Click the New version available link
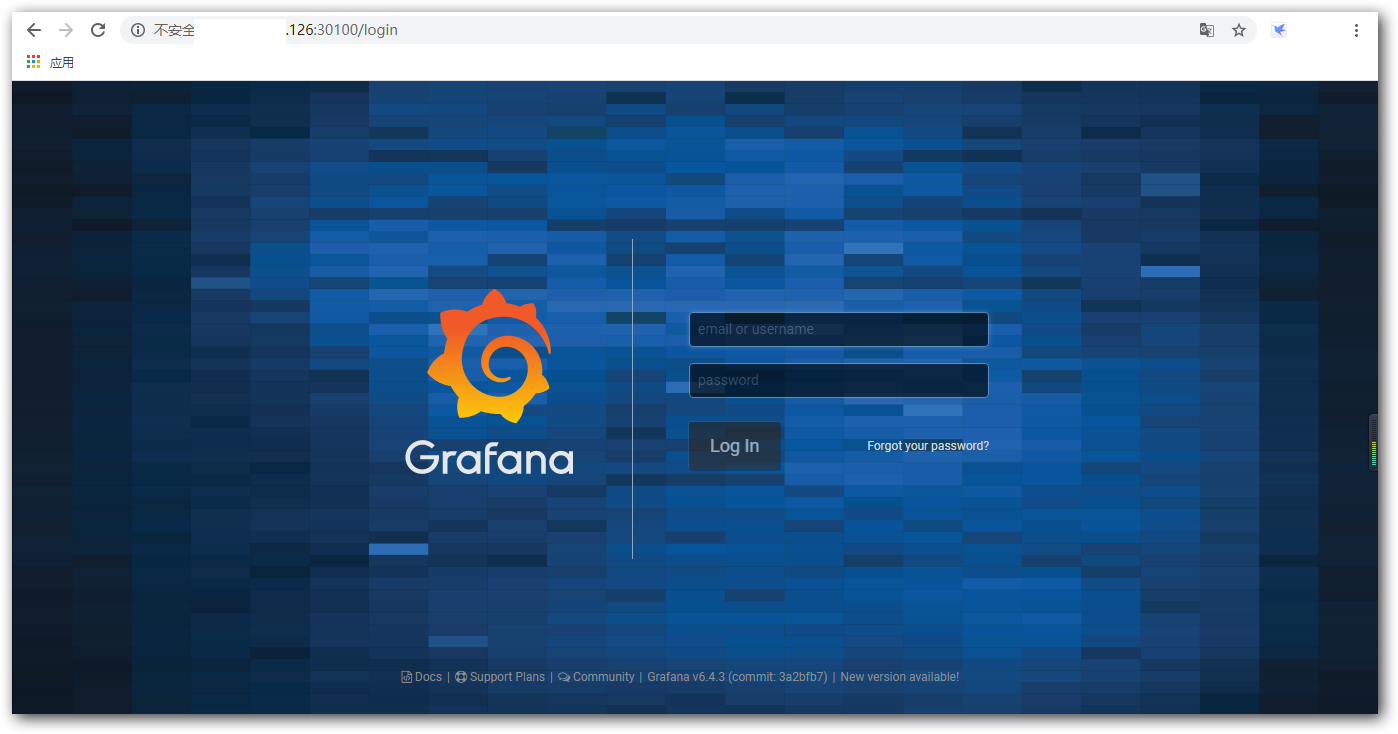The image size is (1398, 734). coord(899,677)
